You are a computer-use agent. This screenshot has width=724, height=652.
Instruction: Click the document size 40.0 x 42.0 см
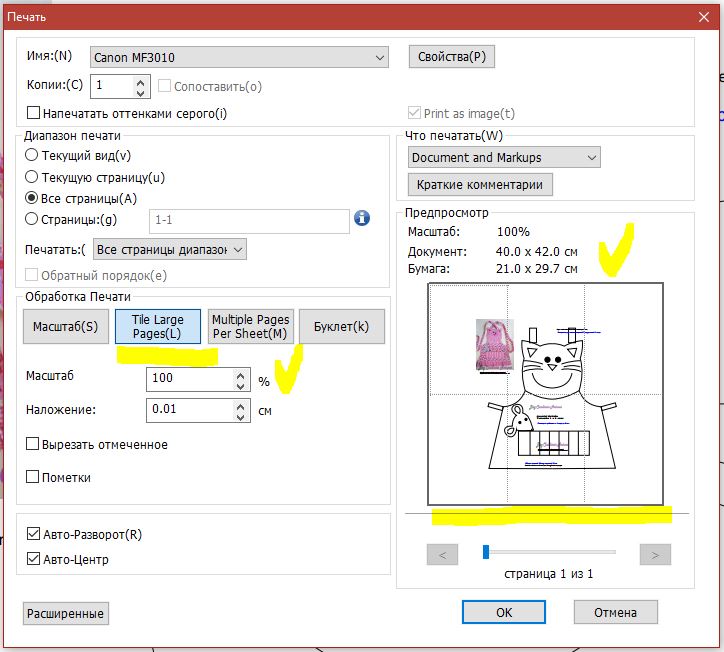click(x=537, y=252)
